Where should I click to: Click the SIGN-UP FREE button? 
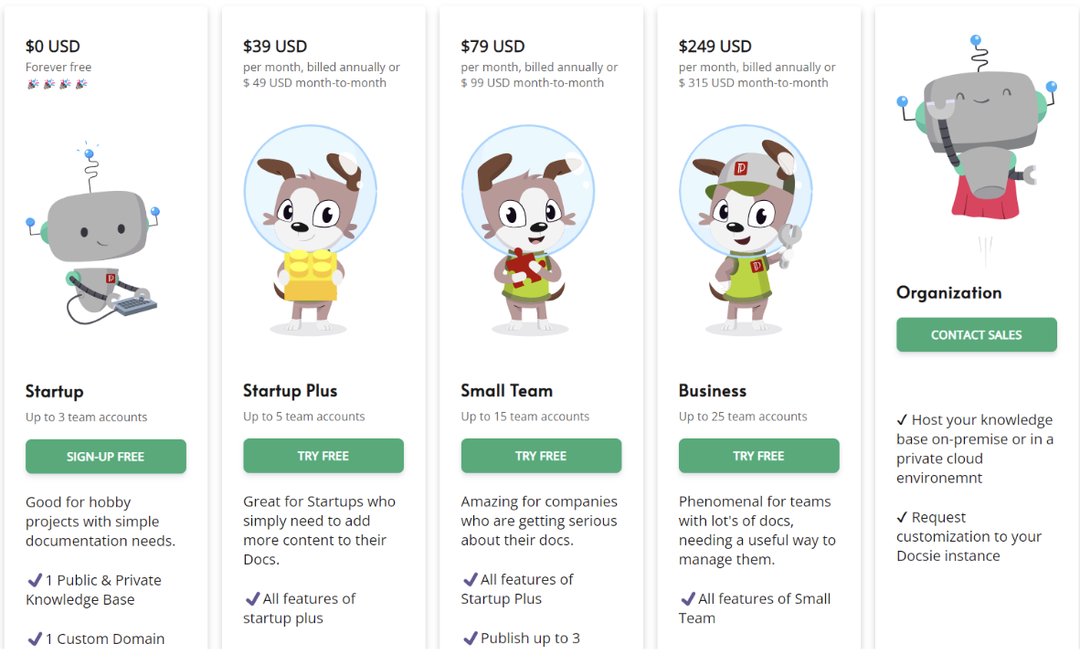(x=105, y=456)
